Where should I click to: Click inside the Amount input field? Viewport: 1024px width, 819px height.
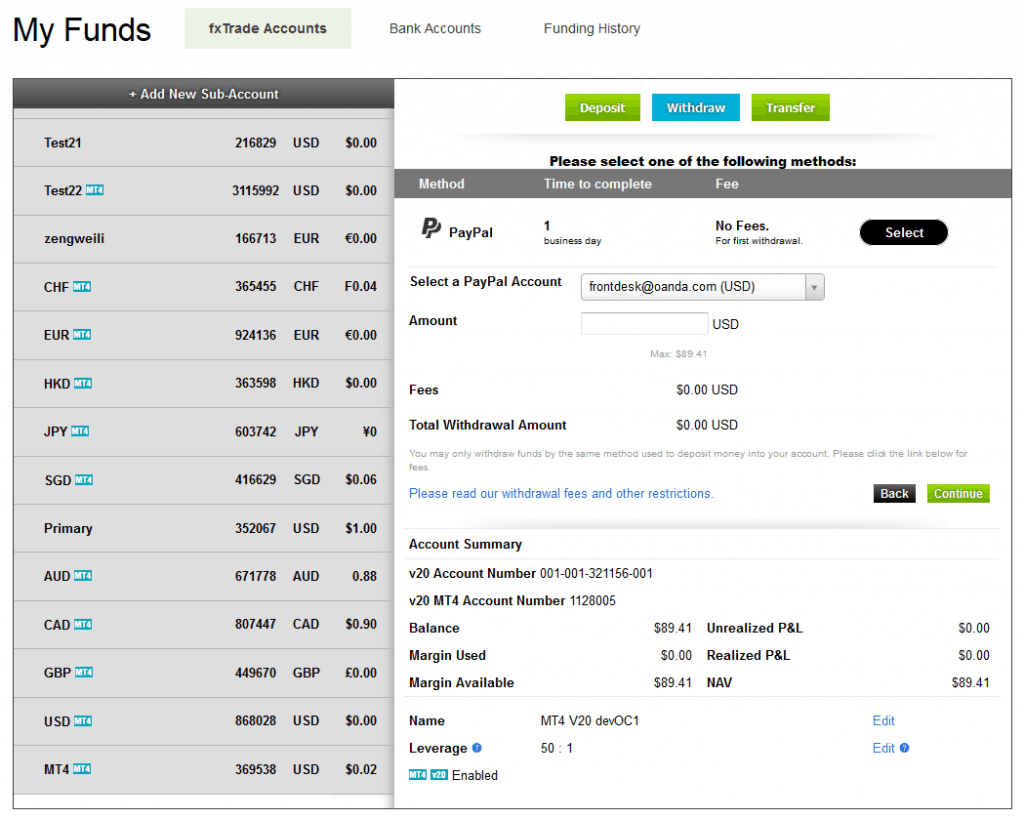644,323
